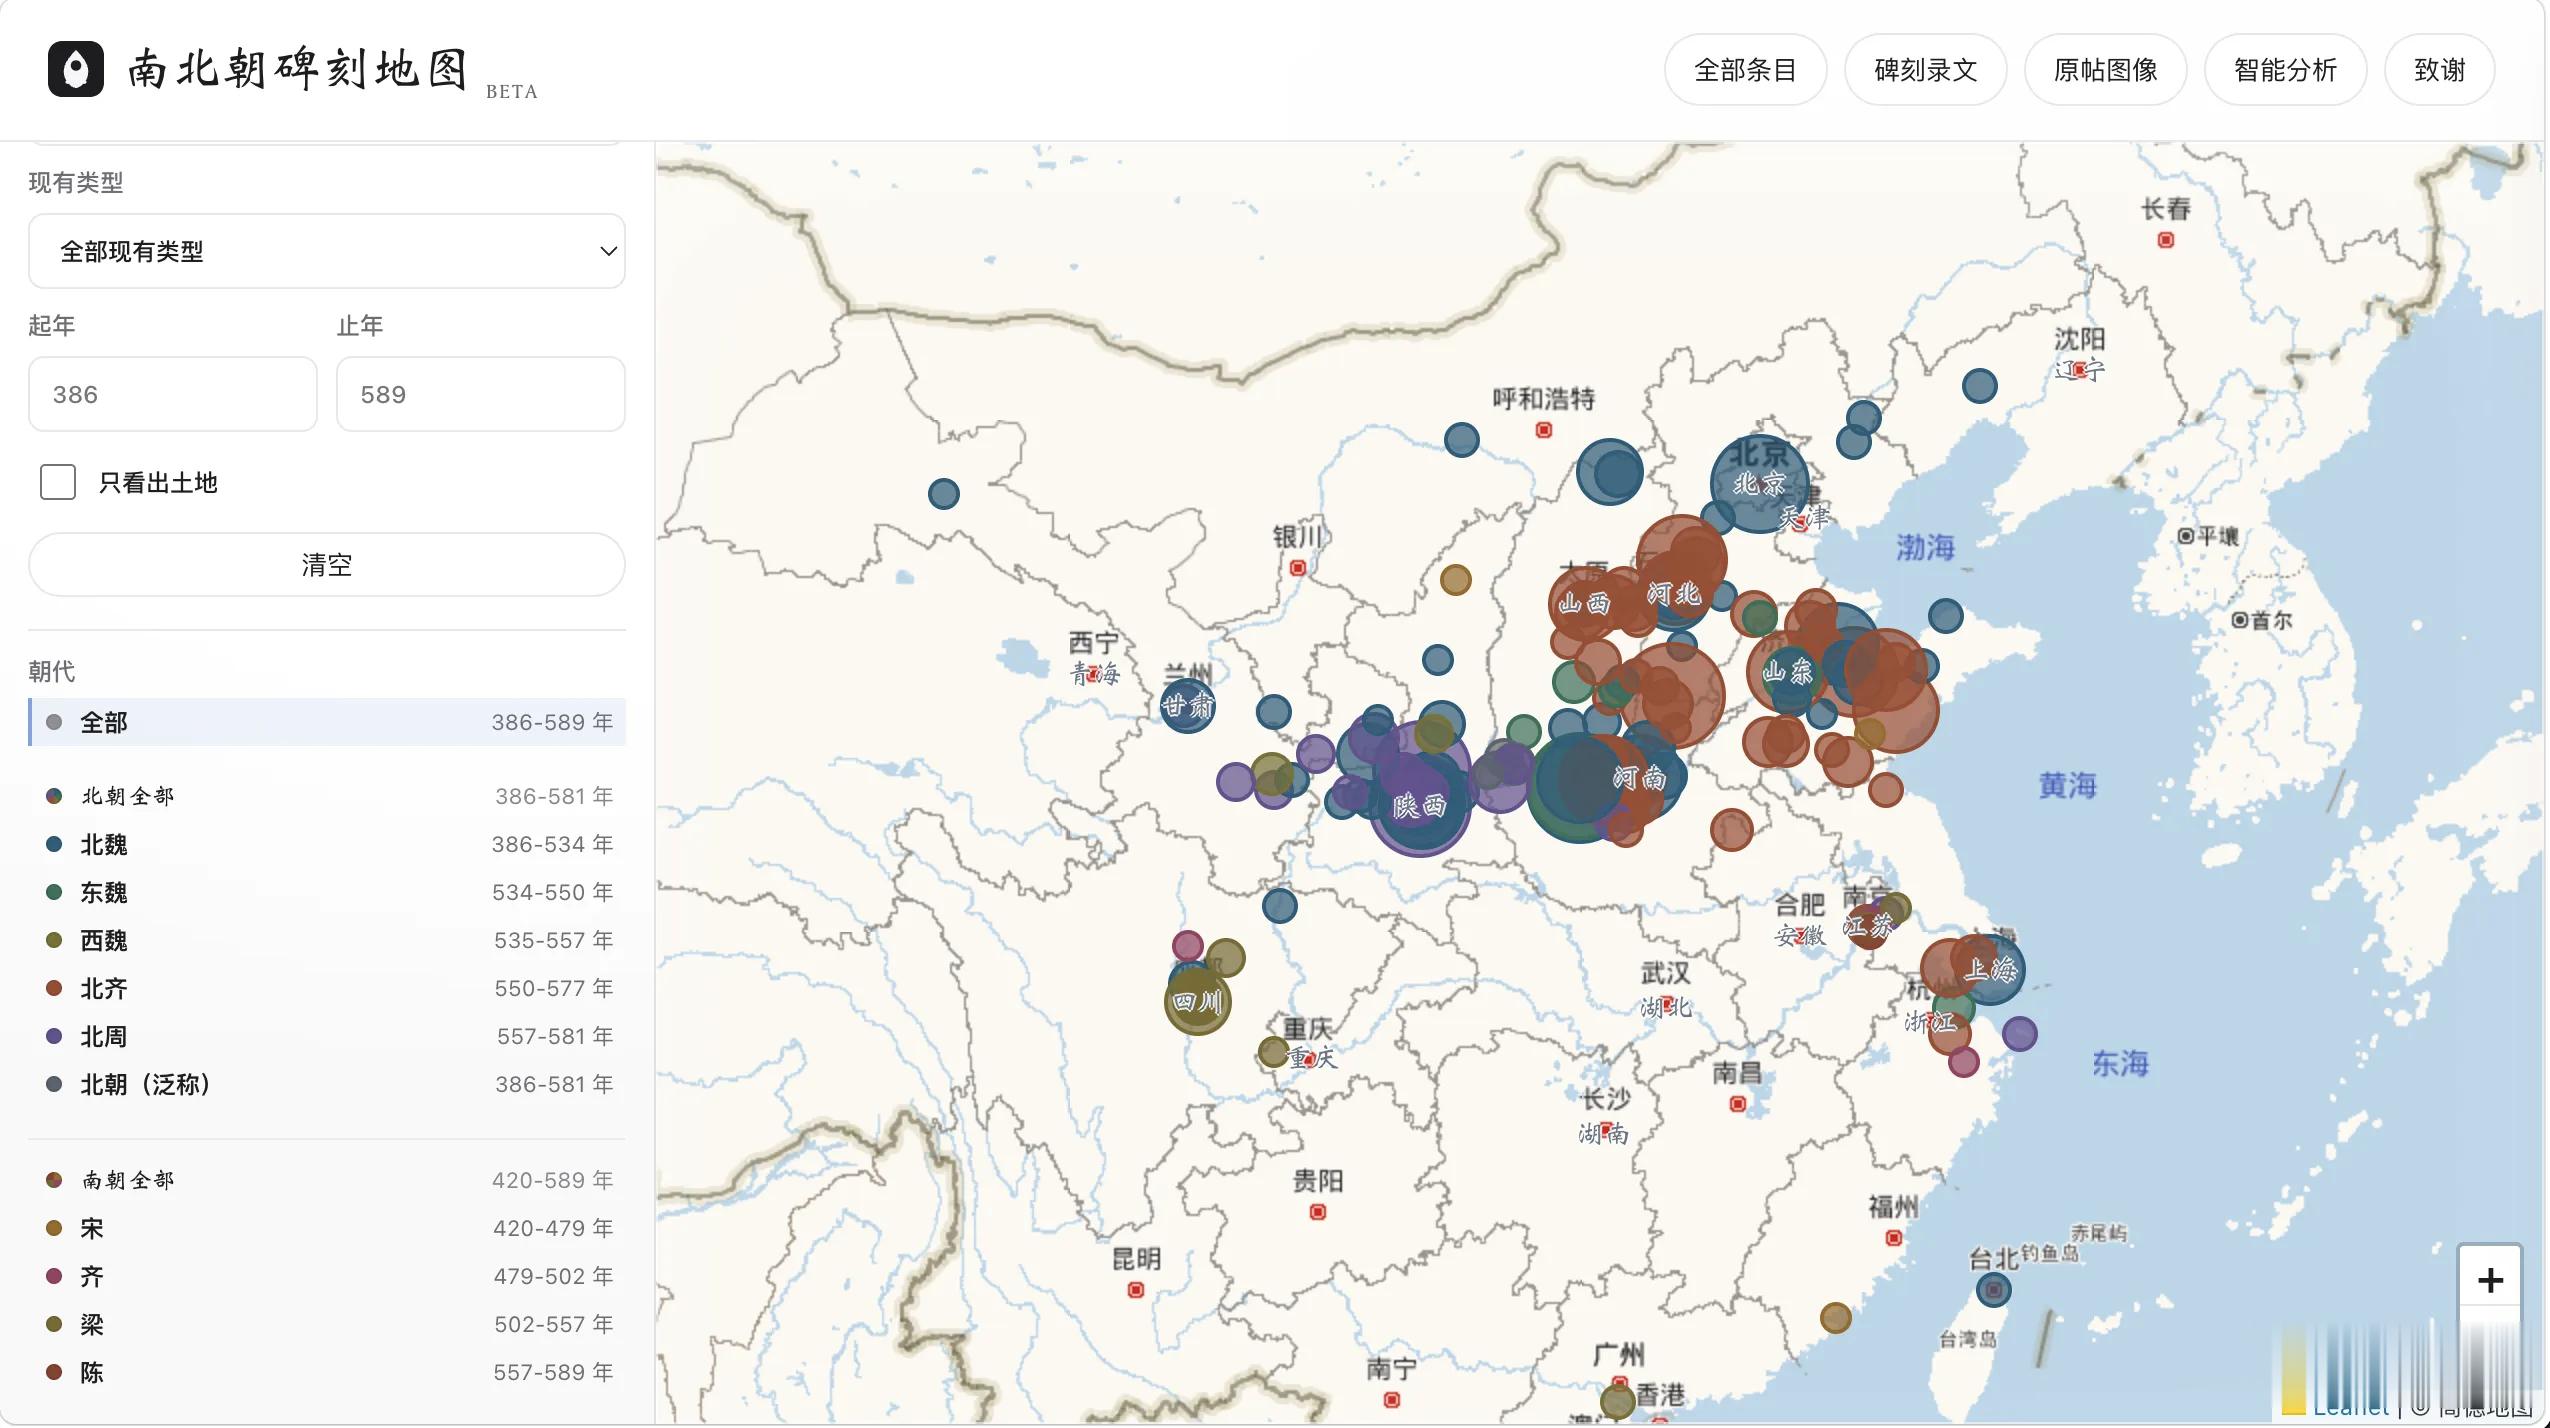Click the 陕西 purple cluster marker
Screen dimensions: 2550x1428
[x=1419, y=805]
